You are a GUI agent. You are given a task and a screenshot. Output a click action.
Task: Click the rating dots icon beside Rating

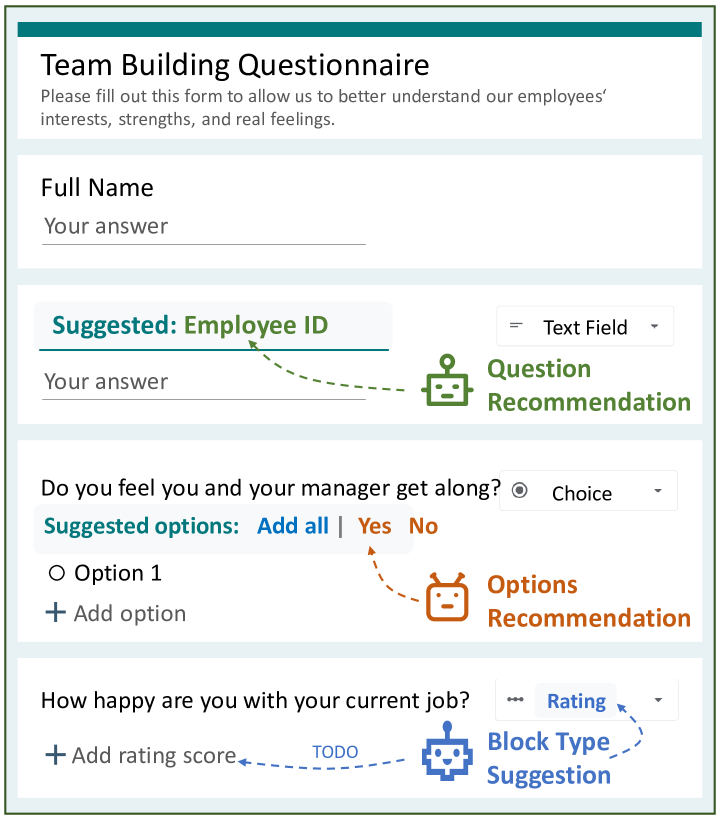click(515, 700)
